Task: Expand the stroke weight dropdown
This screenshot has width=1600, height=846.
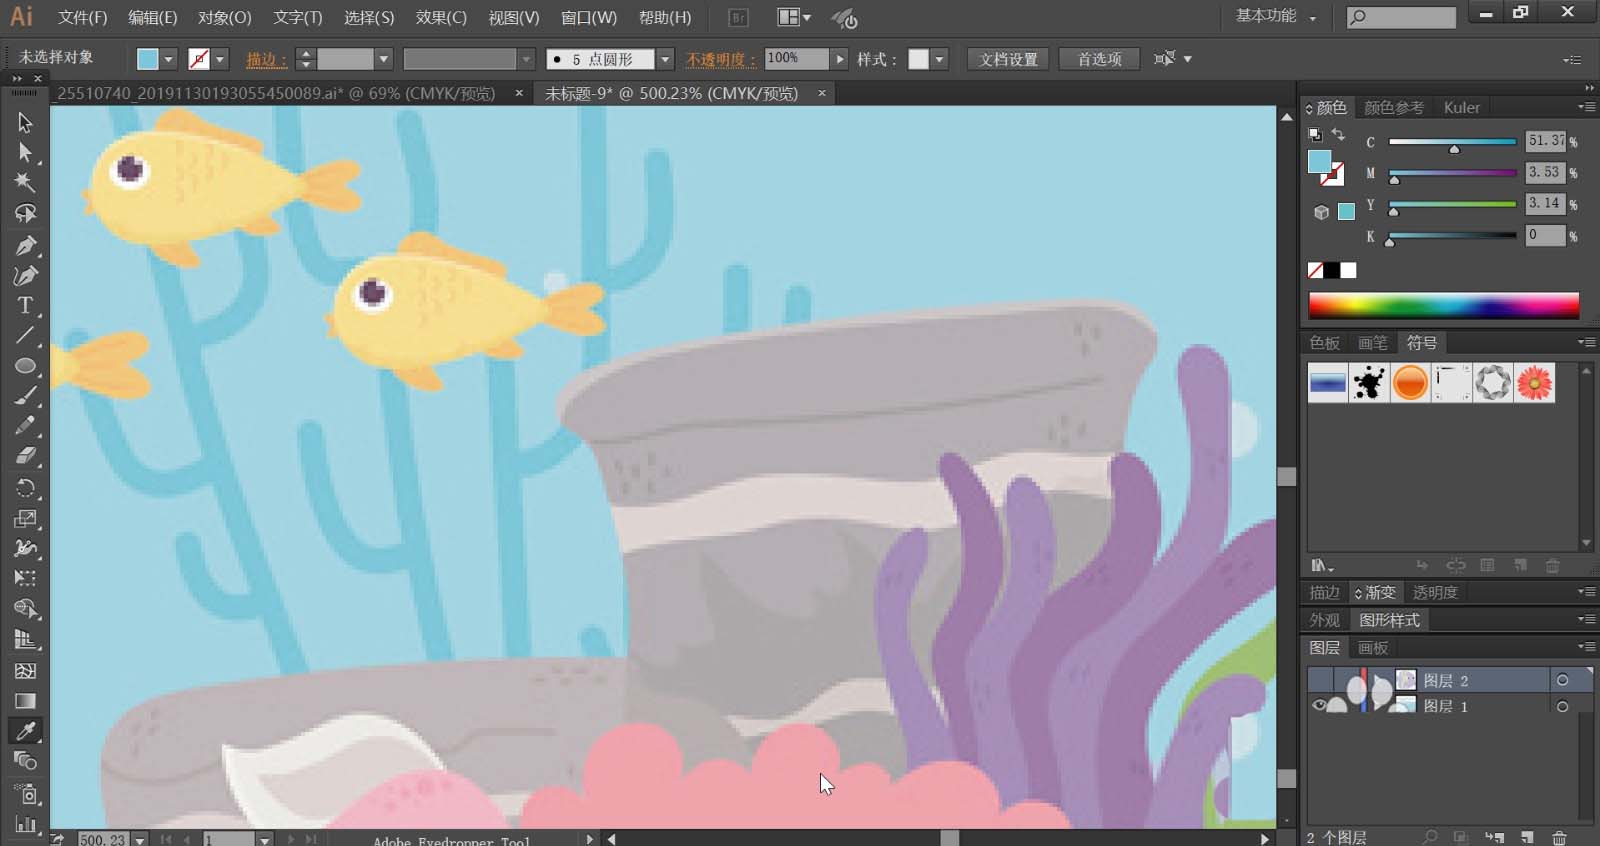Action: [383, 59]
